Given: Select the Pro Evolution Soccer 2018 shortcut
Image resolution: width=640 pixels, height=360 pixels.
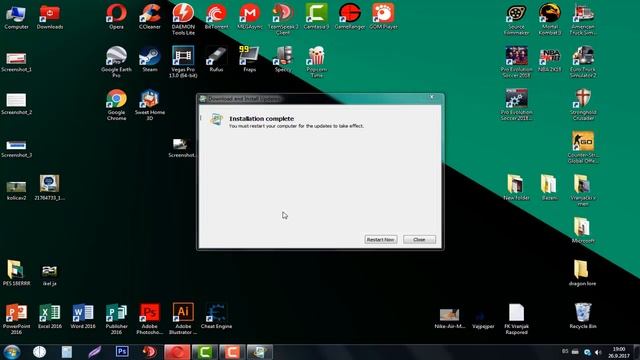Looking at the screenshot, I should pos(516,62).
